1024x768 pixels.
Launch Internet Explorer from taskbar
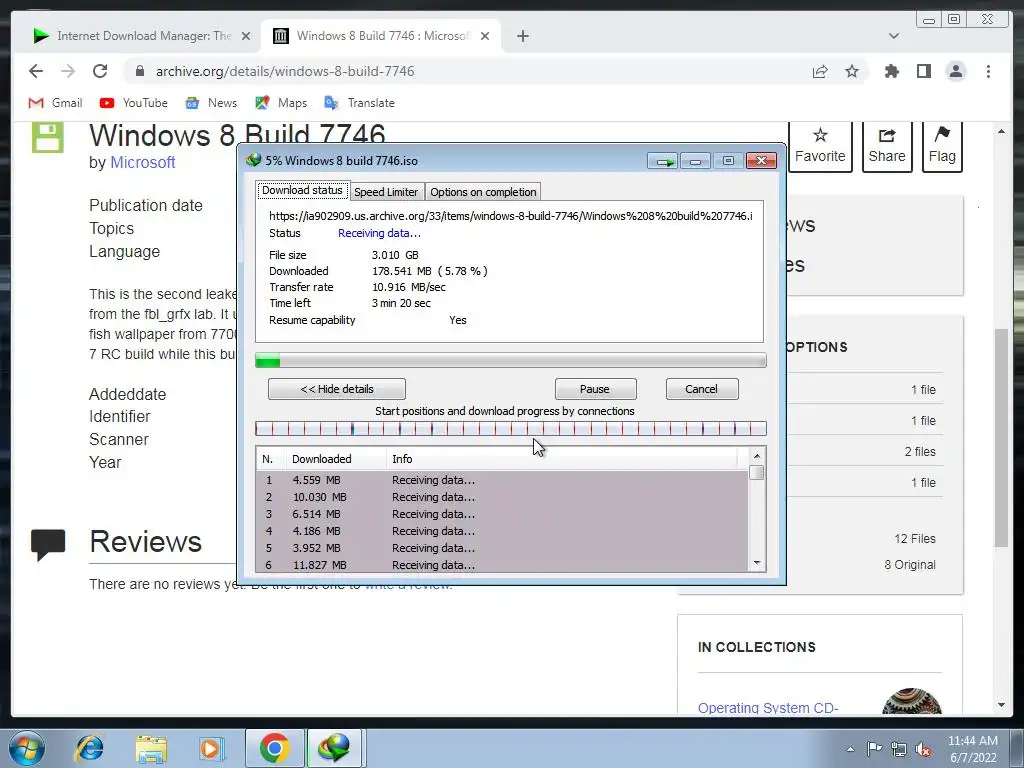[x=89, y=748]
